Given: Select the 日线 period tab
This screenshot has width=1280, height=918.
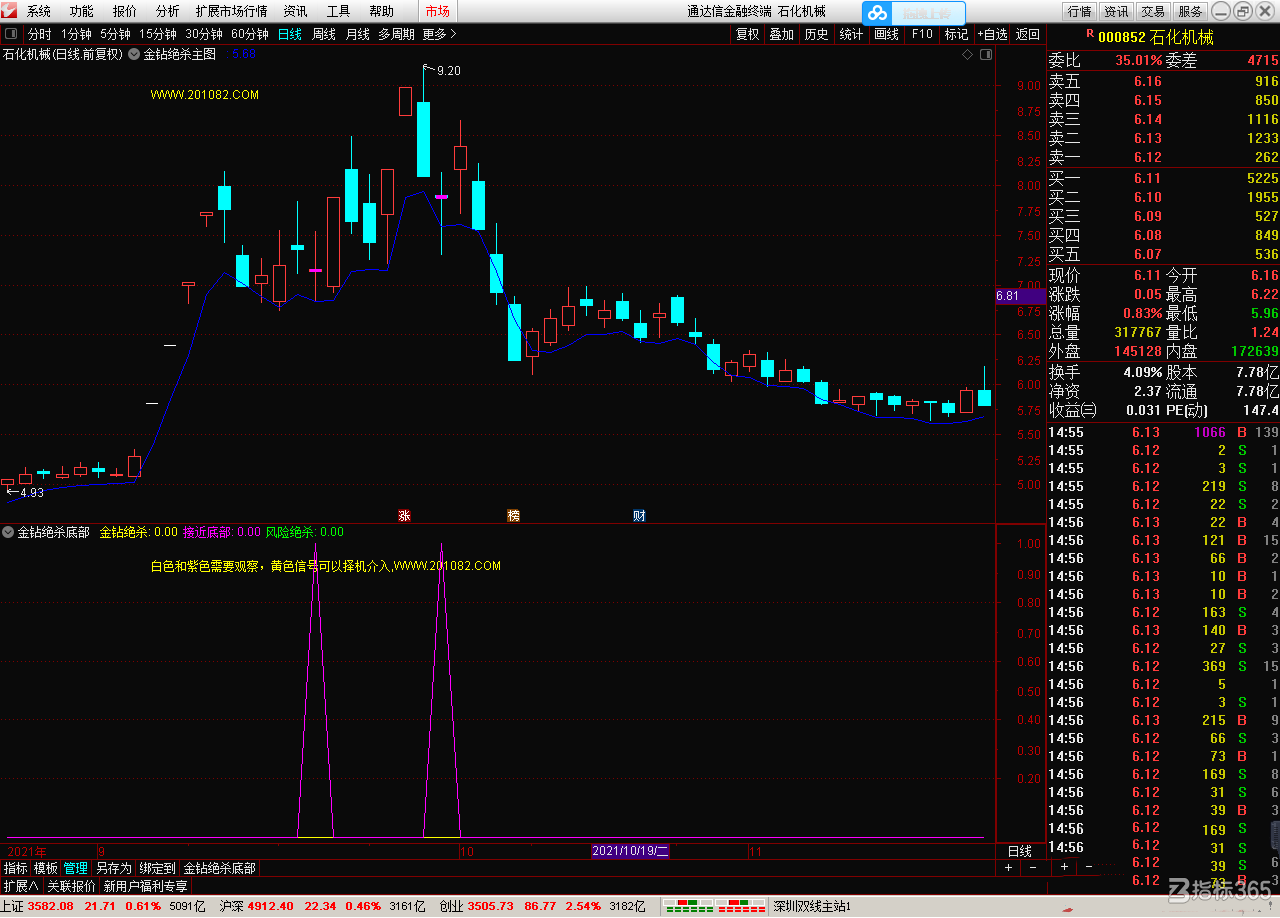Looking at the screenshot, I should [x=290, y=33].
